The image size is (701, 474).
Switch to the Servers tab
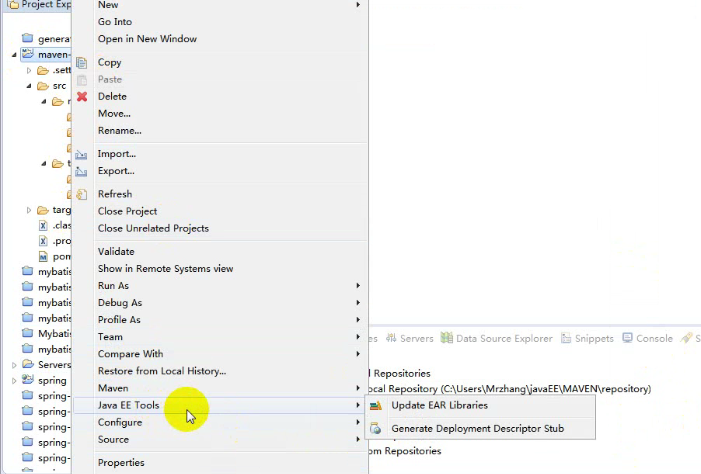point(410,339)
